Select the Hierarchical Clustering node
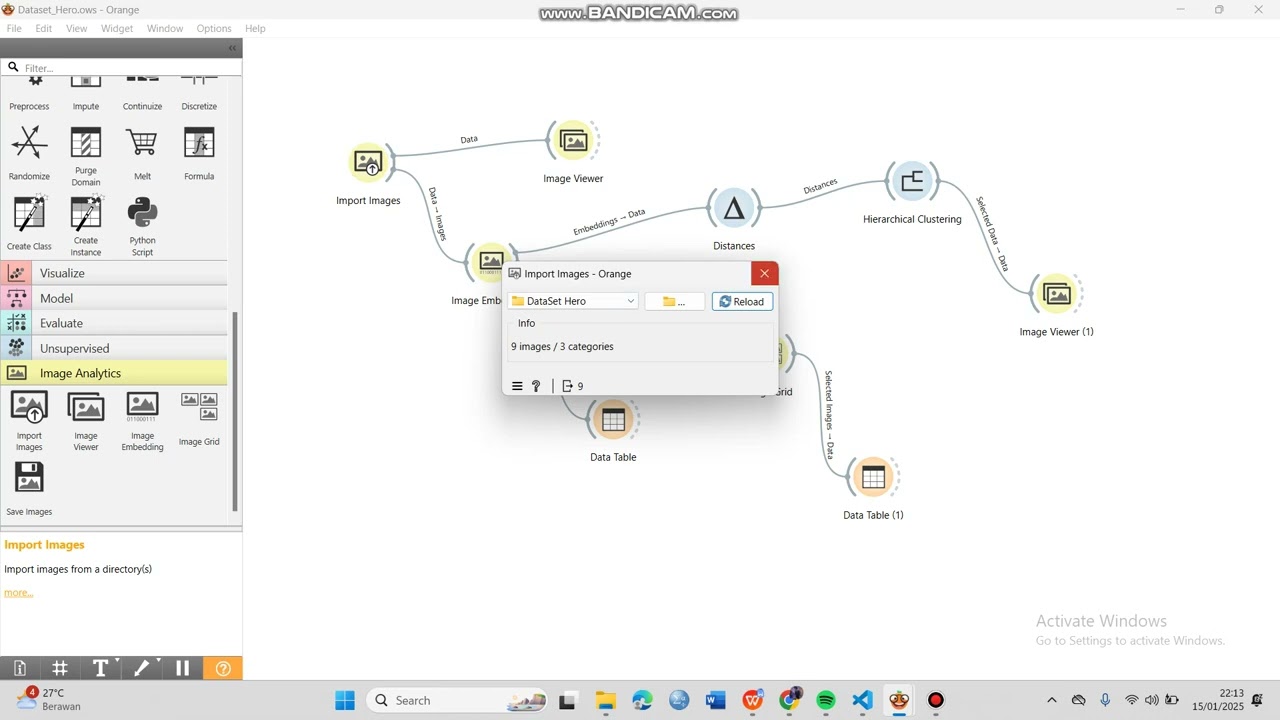This screenshot has width=1280, height=720. pos(912,181)
